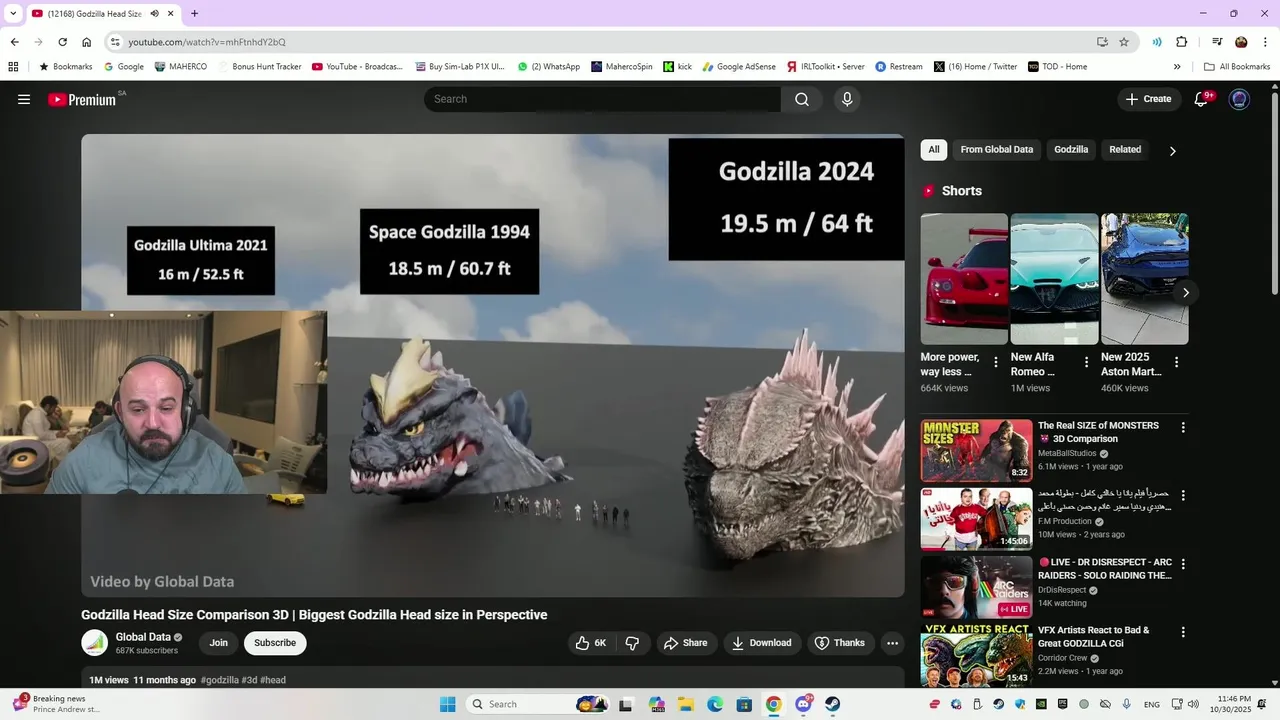Select the All filter chip

934,150
